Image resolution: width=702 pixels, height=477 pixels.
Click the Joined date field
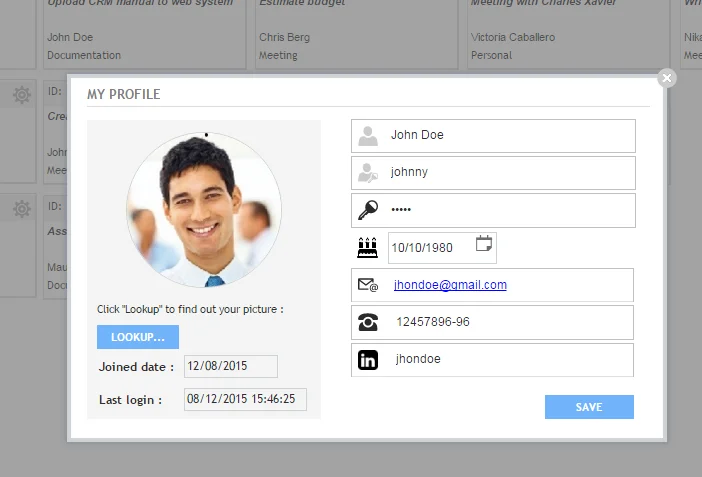(230, 366)
